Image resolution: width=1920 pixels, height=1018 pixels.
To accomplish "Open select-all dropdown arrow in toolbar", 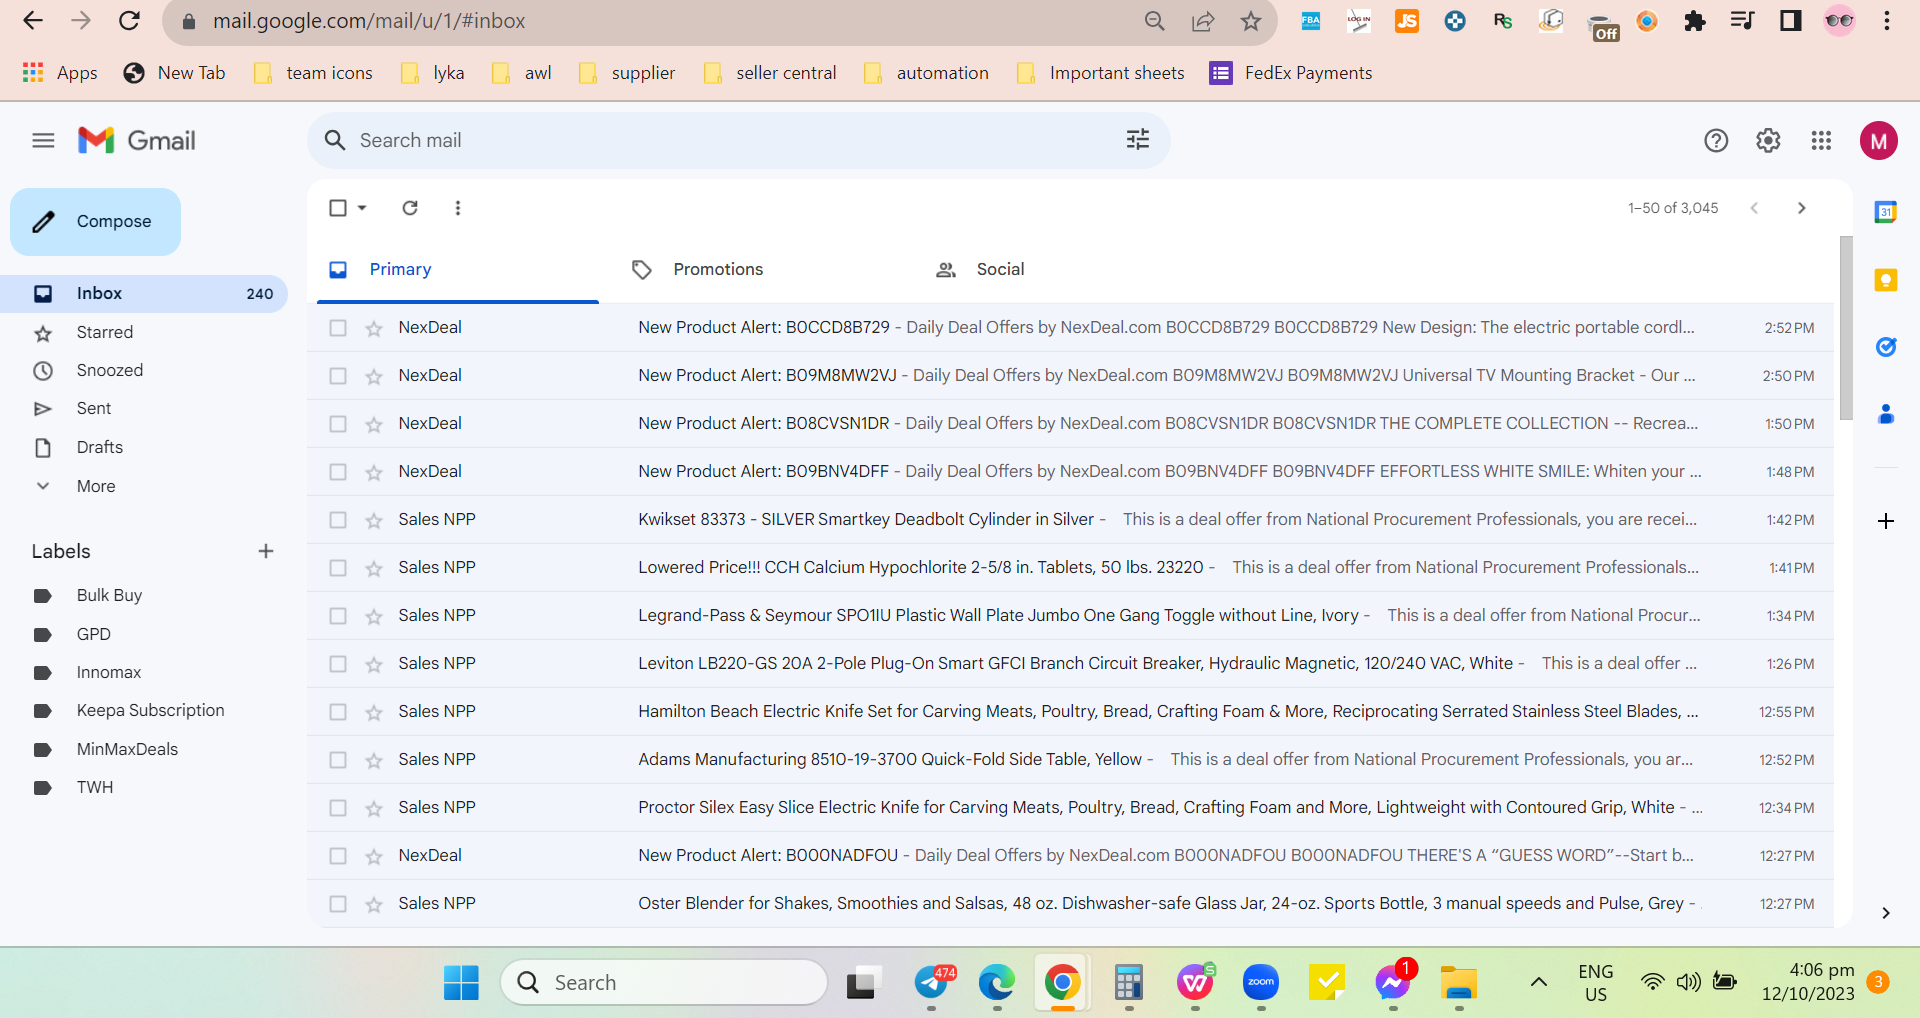I will point(362,208).
